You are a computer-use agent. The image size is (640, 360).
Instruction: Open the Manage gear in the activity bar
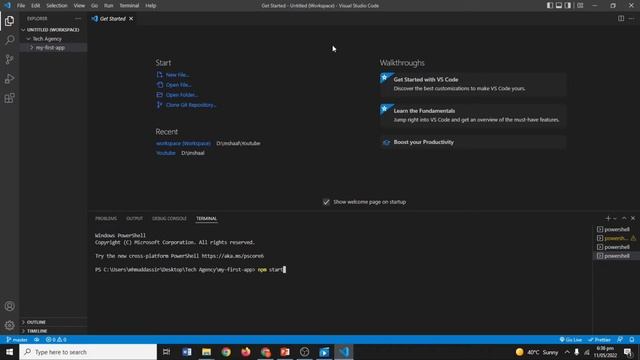[9, 325]
